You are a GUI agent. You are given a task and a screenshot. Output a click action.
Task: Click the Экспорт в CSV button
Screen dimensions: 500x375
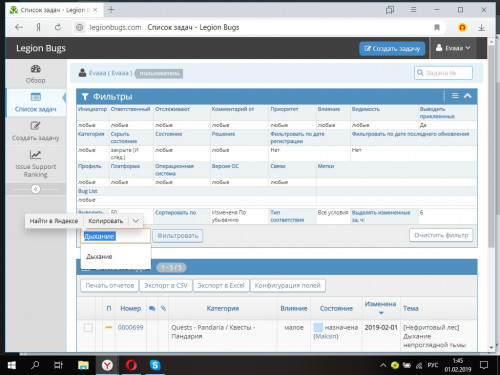pyautogui.click(x=166, y=285)
